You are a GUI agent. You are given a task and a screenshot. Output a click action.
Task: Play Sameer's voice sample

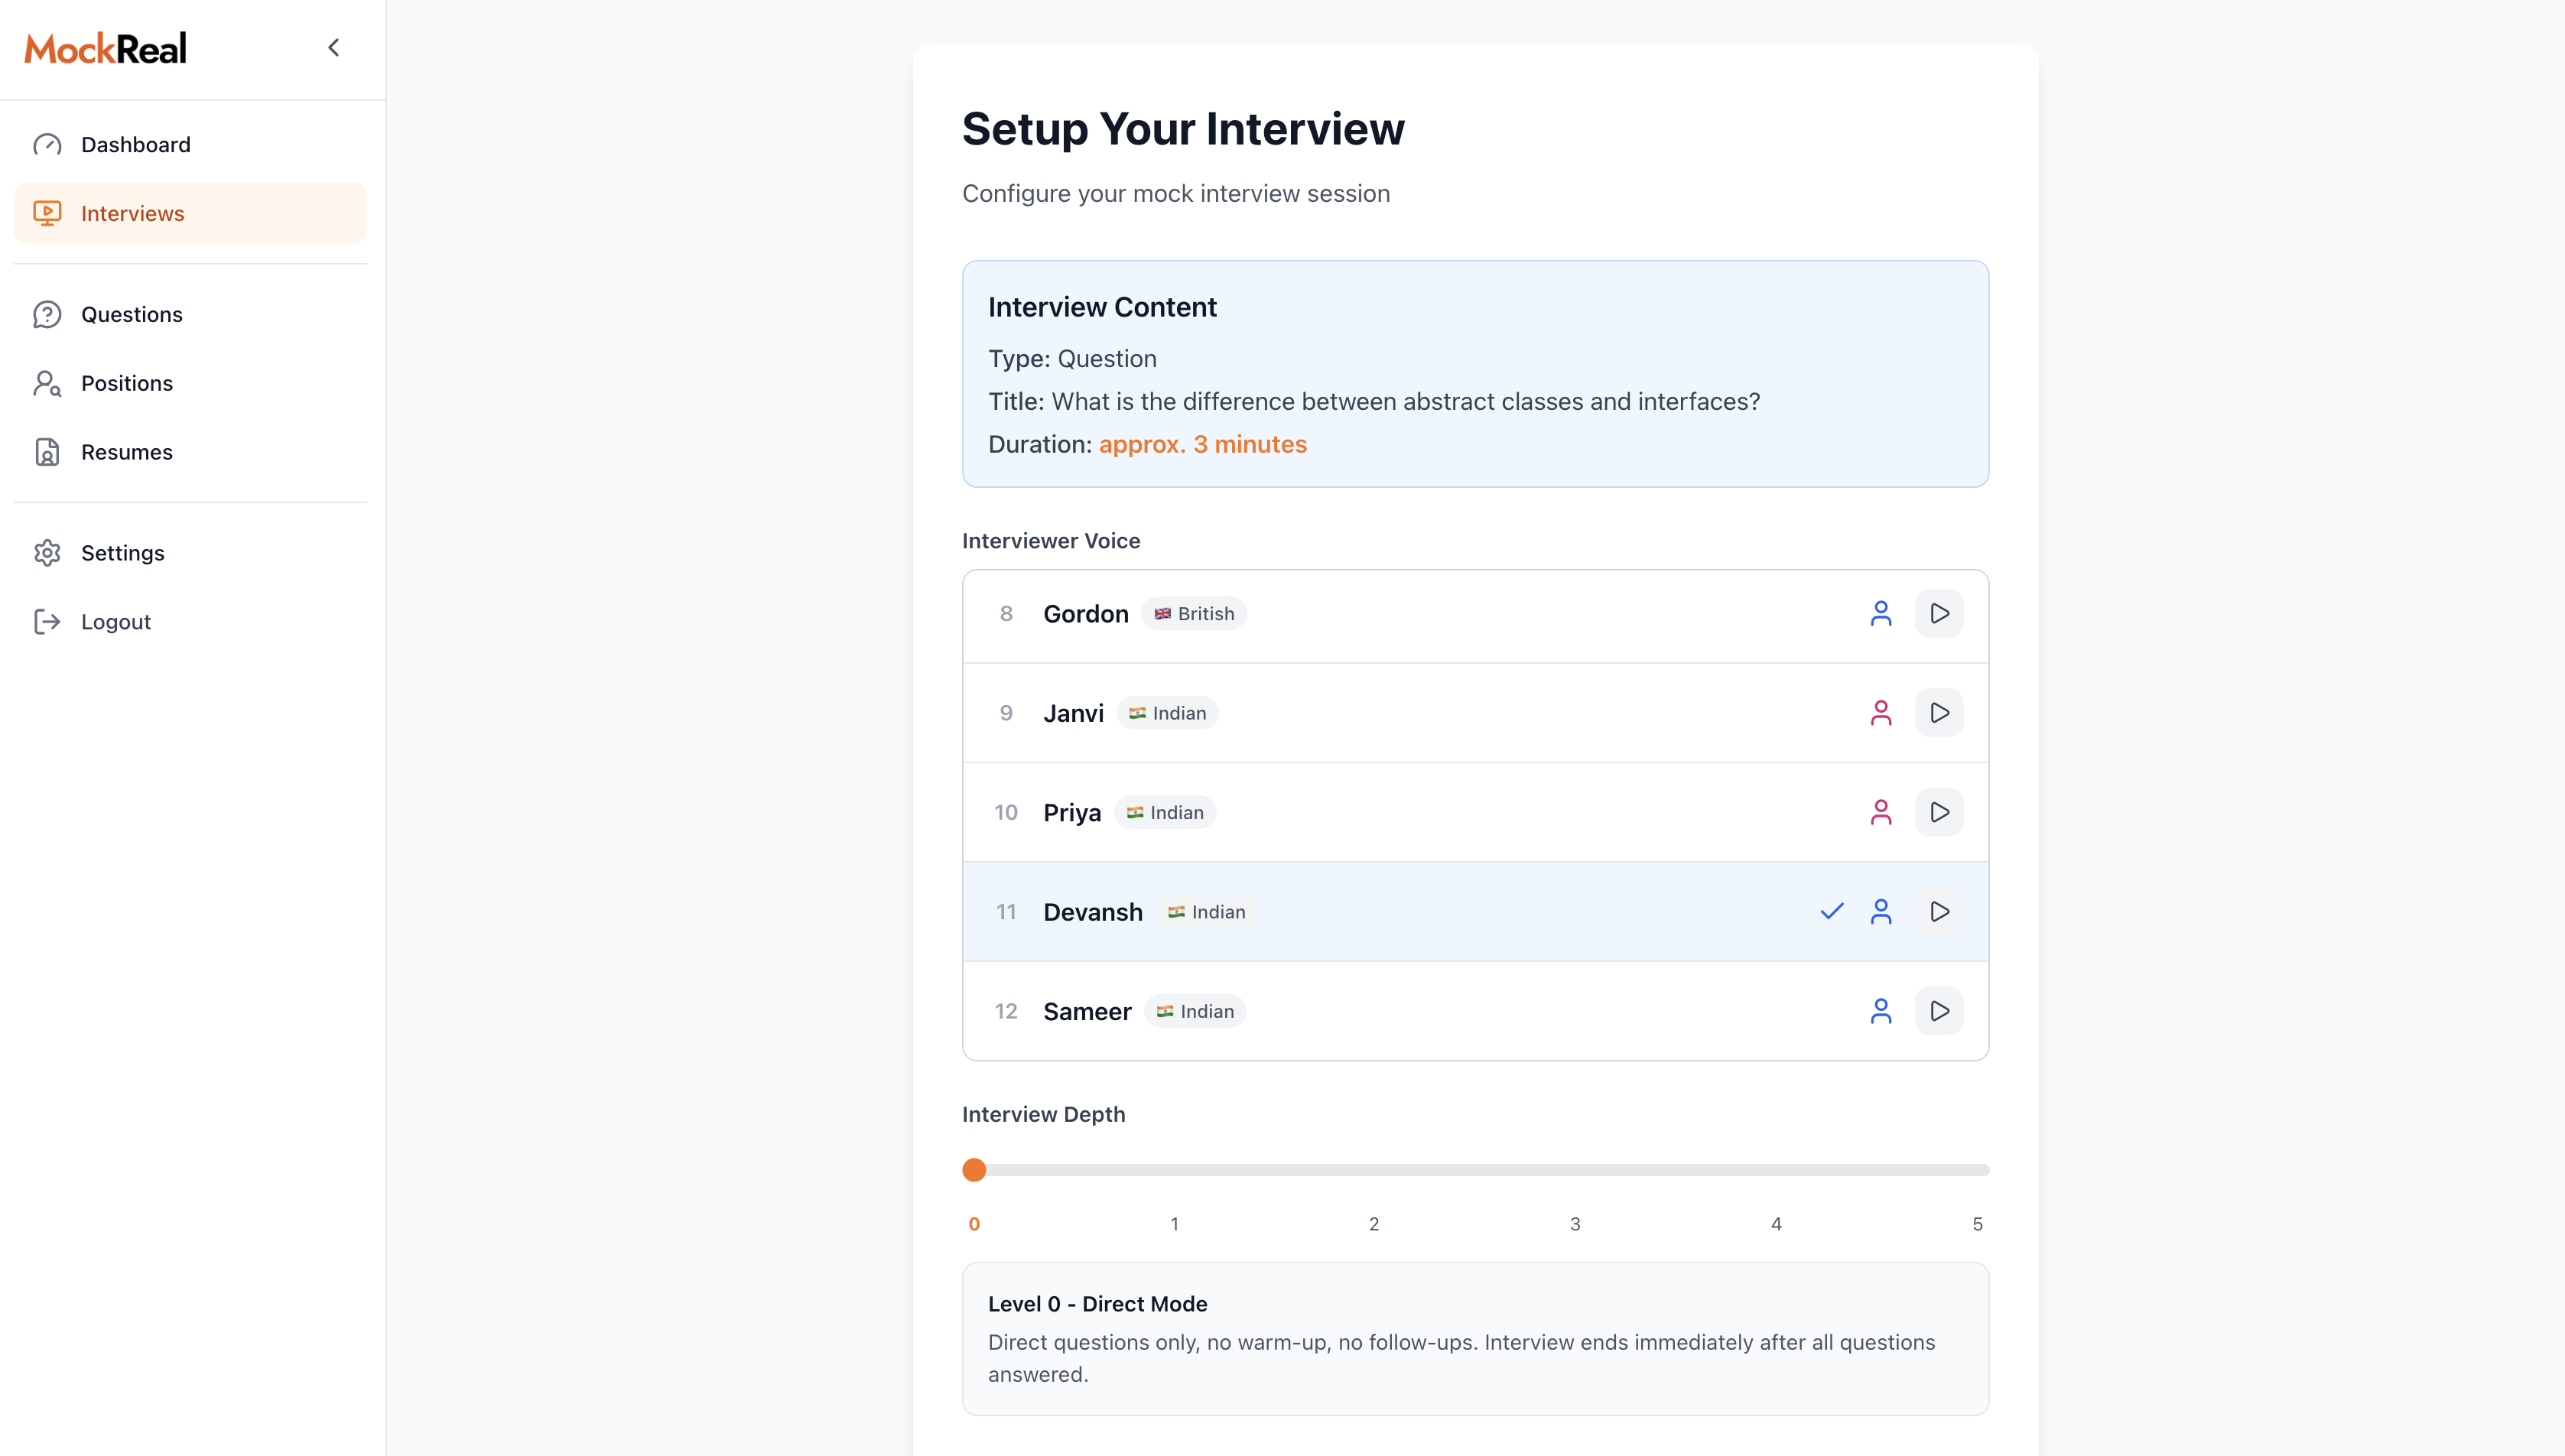pyautogui.click(x=1938, y=1011)
